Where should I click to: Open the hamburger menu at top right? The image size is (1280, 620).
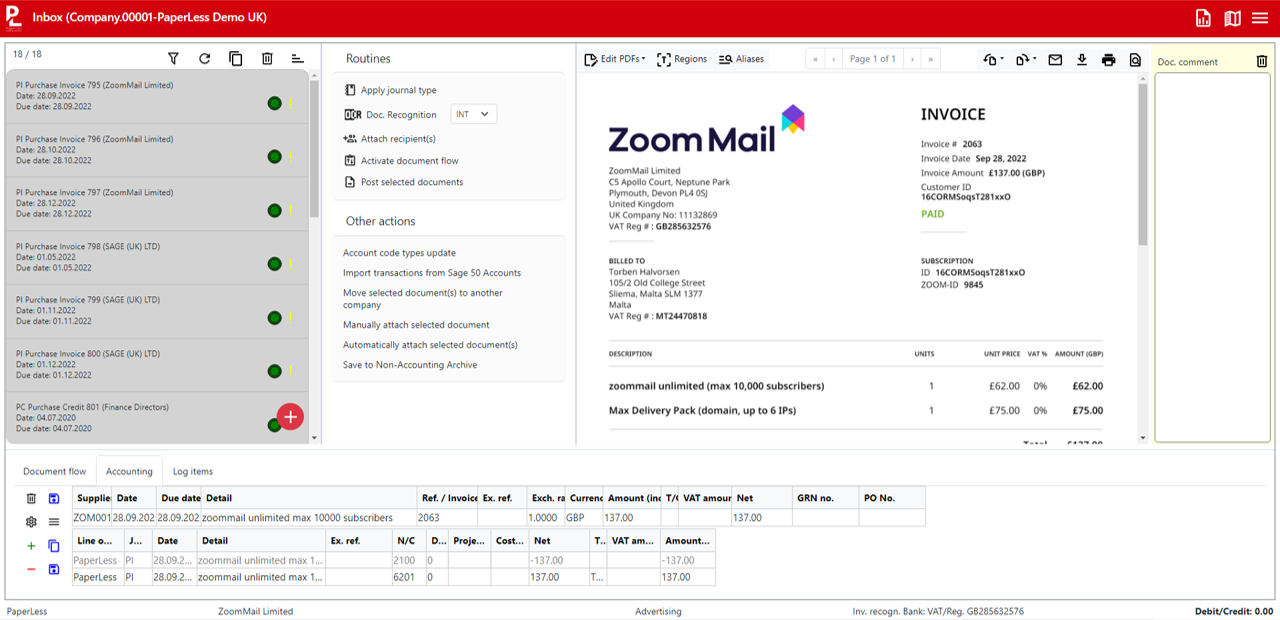[x=1260, y=17]
